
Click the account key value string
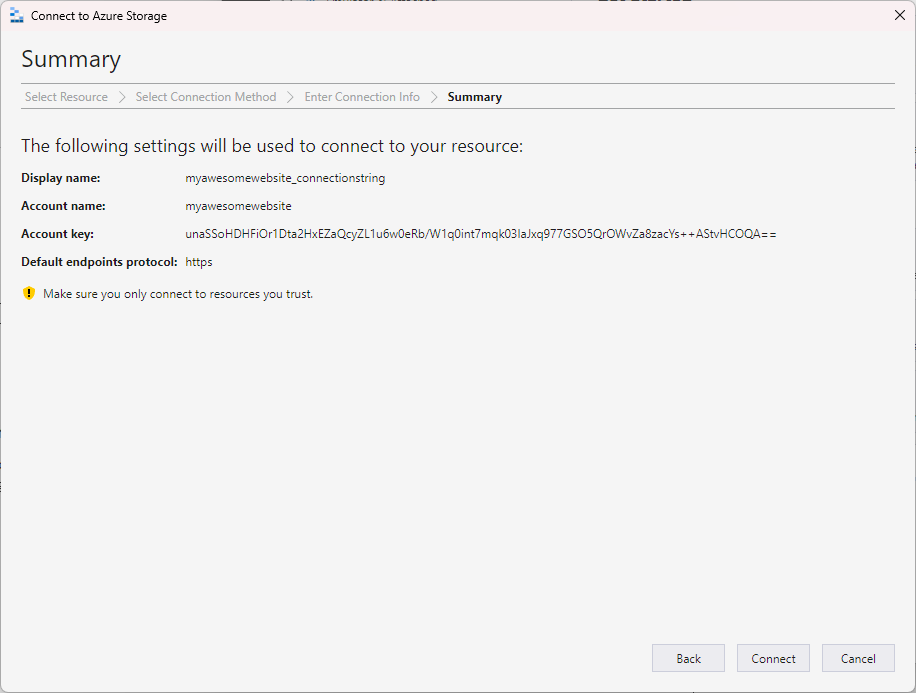(x=481, y=234)
